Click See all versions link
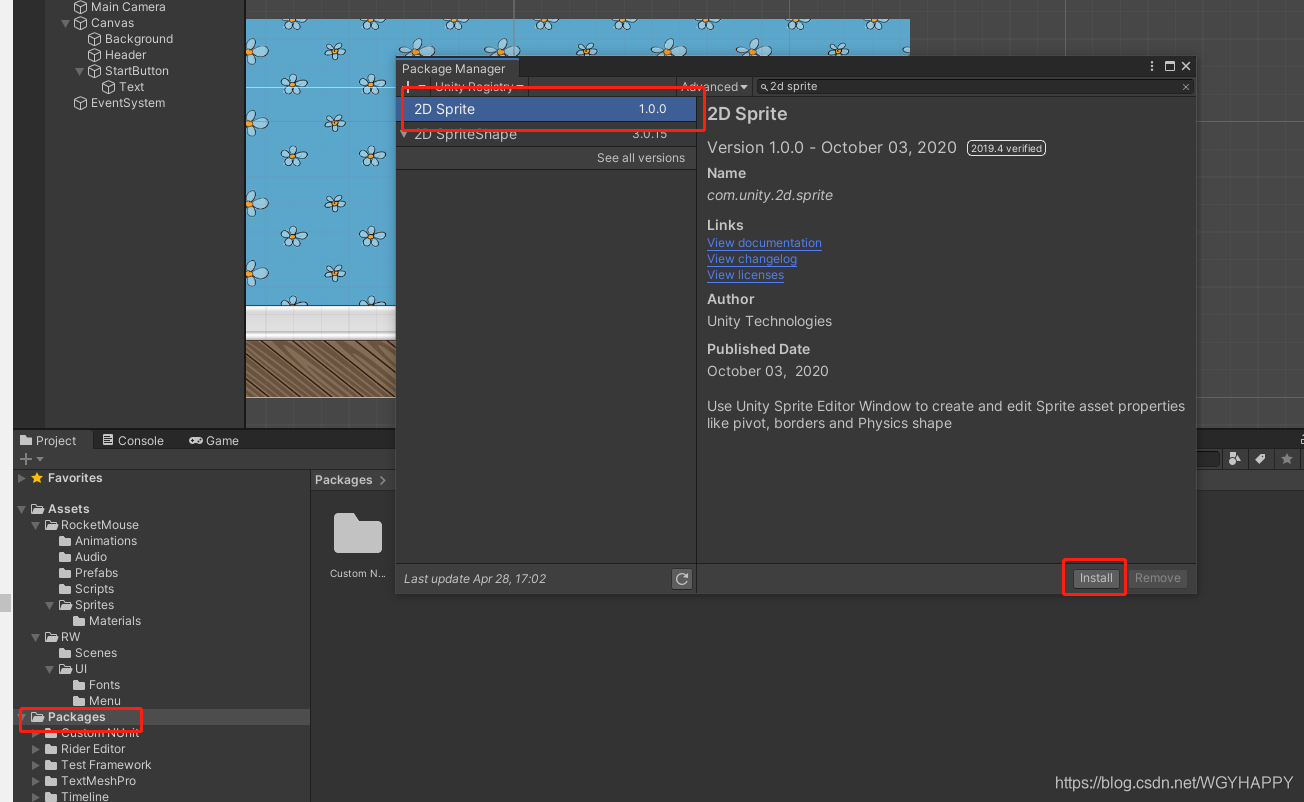 (641, 158)
